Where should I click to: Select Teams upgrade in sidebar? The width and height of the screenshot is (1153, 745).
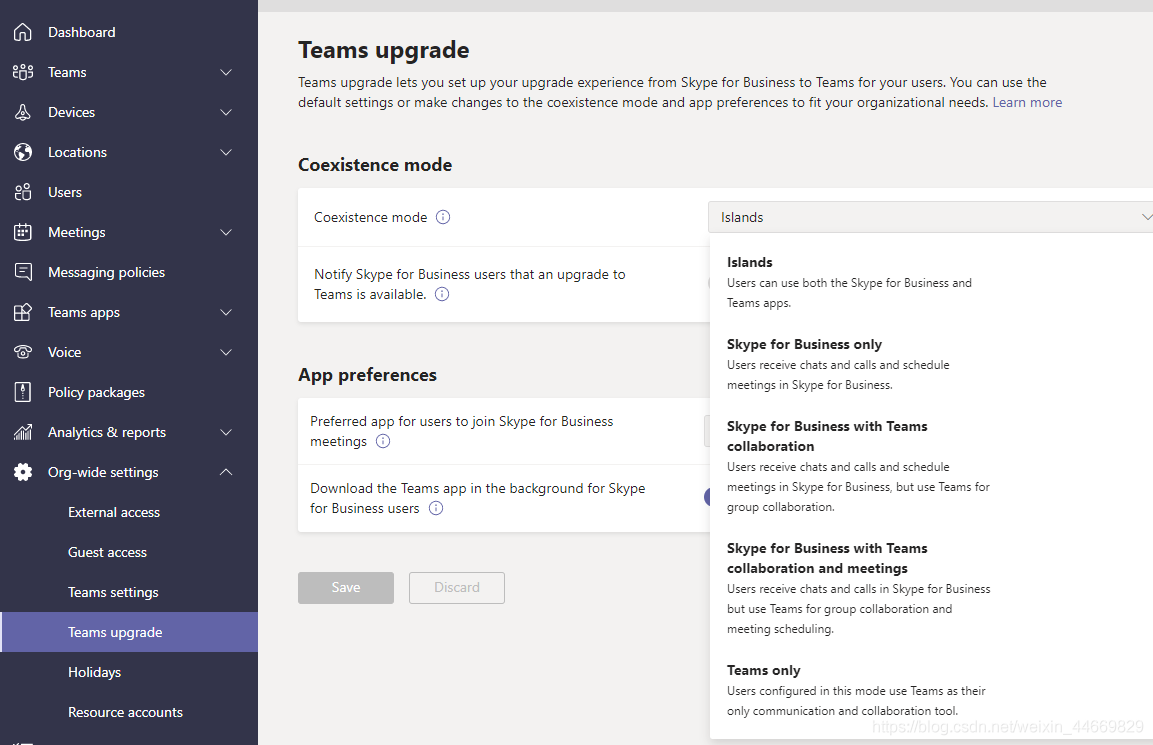pyautogui.click(x=129, y=632)
